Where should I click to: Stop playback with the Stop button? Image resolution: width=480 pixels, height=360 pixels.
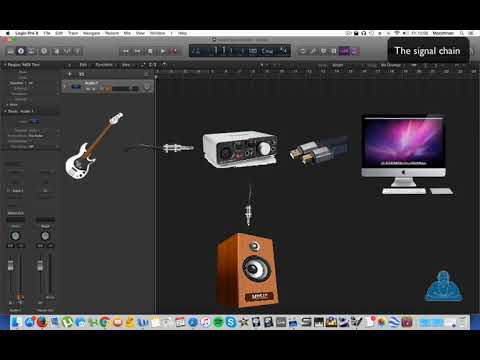[x=150, y=51]
